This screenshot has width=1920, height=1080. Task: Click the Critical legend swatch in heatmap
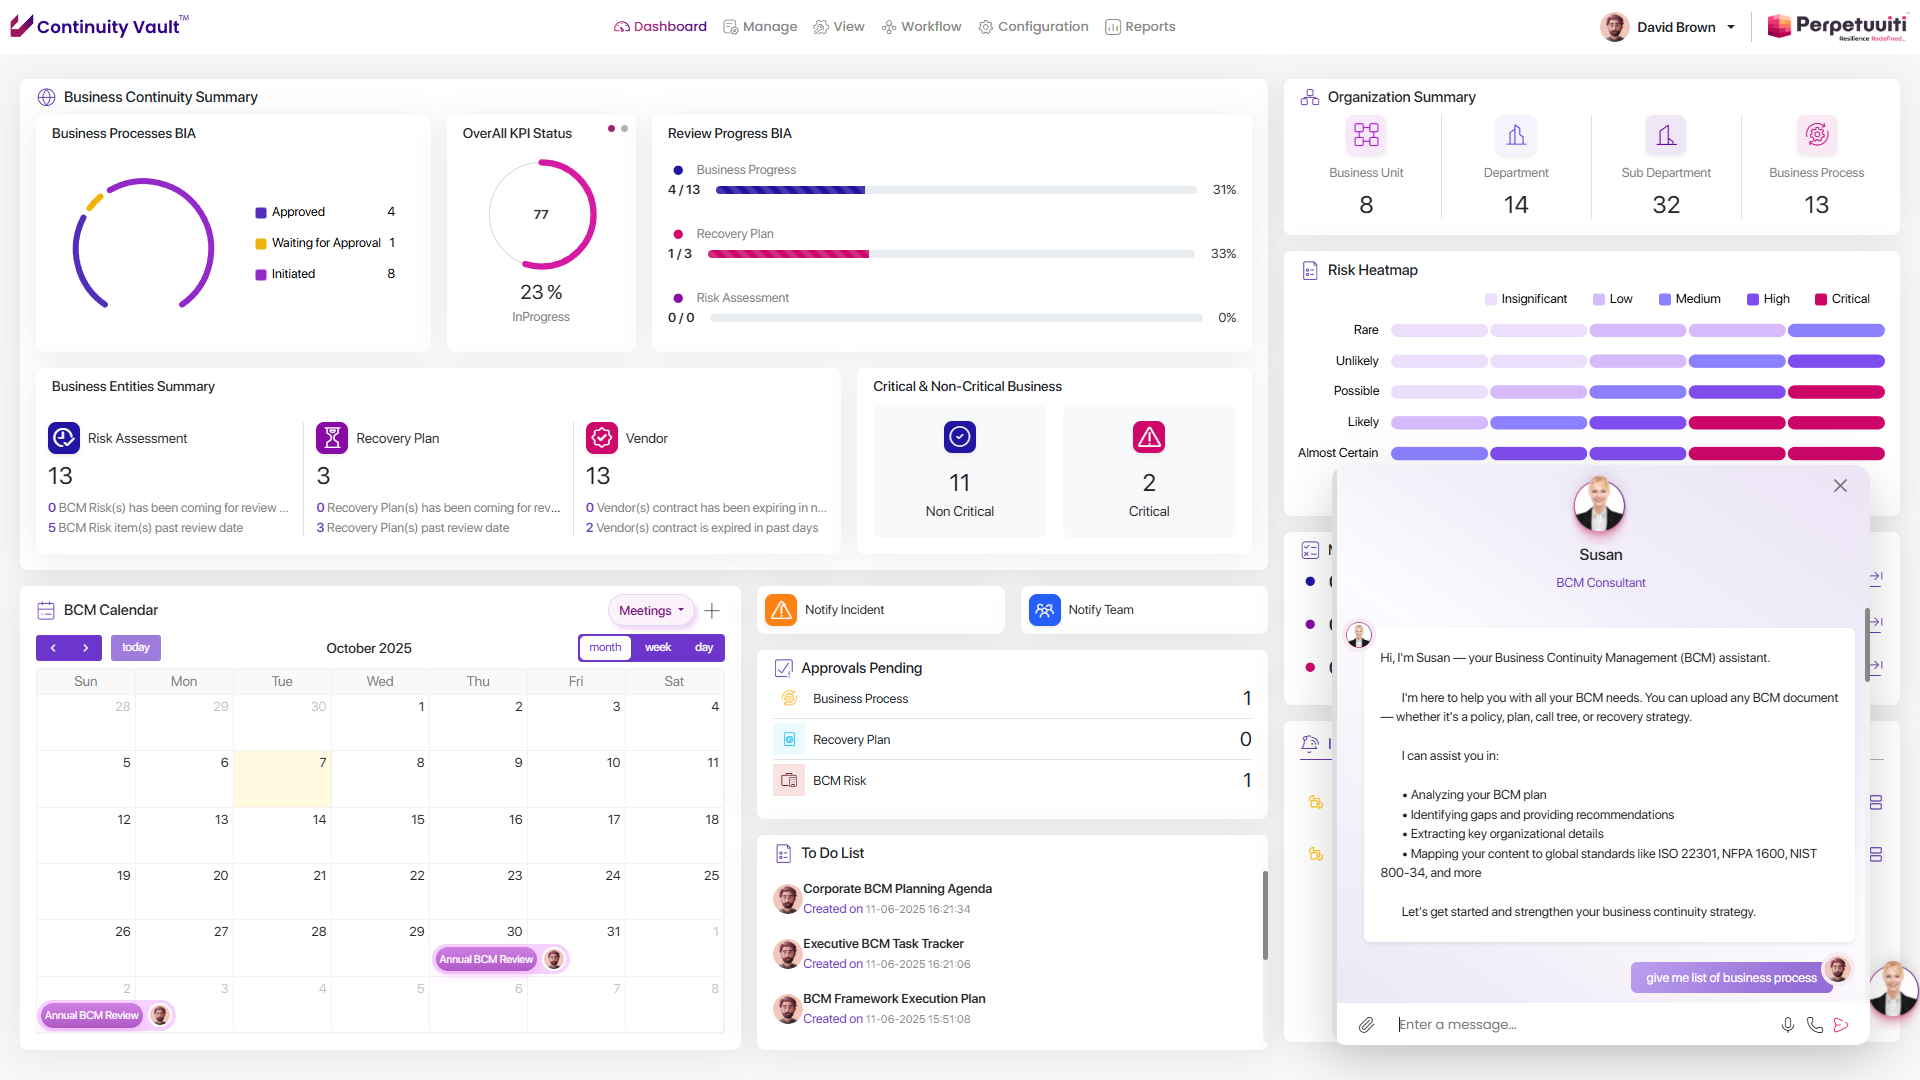[1821, 299]
